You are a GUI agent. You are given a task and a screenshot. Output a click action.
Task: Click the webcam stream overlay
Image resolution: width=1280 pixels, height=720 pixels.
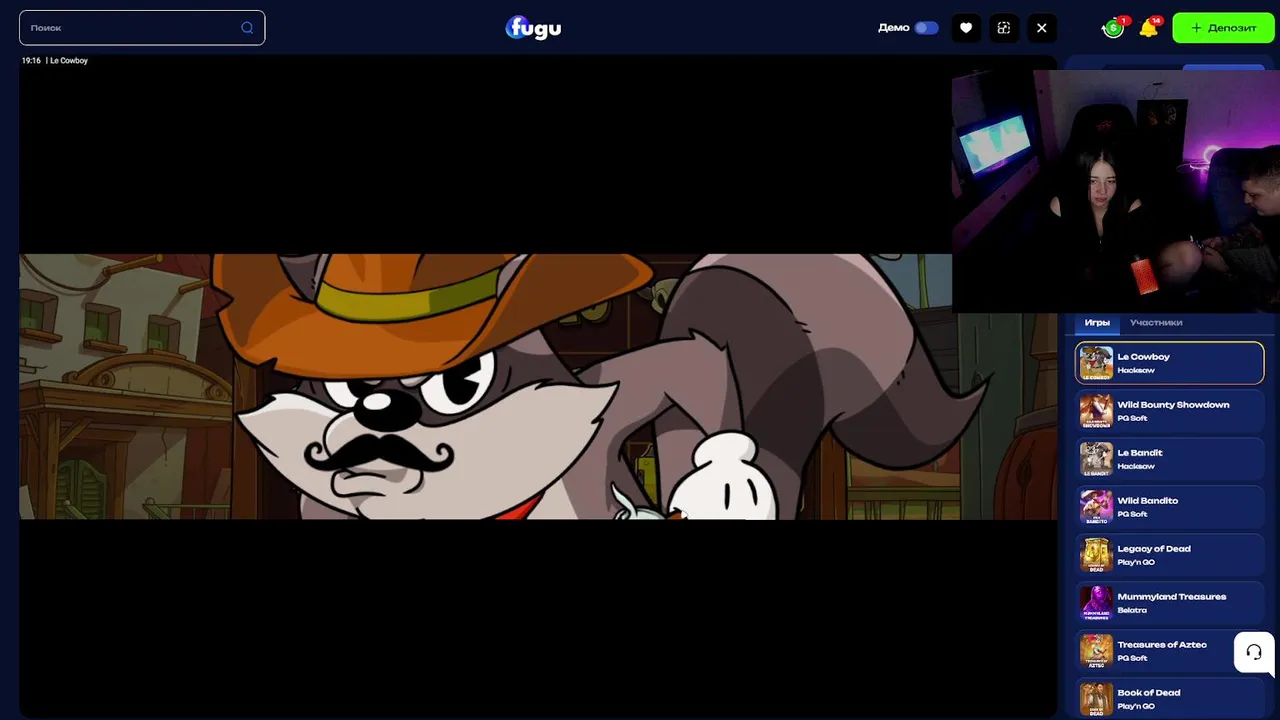pos(1116,190)
